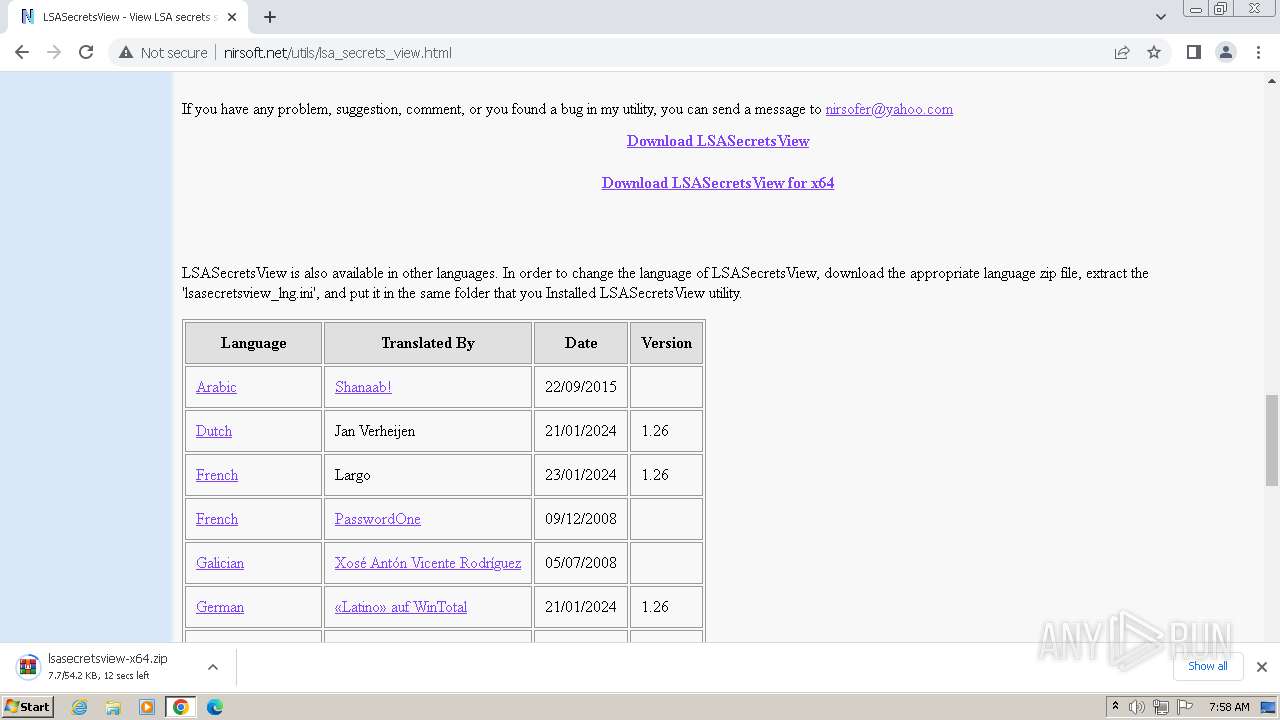Open French translation dated 09/12/2008

pos(217,519)
